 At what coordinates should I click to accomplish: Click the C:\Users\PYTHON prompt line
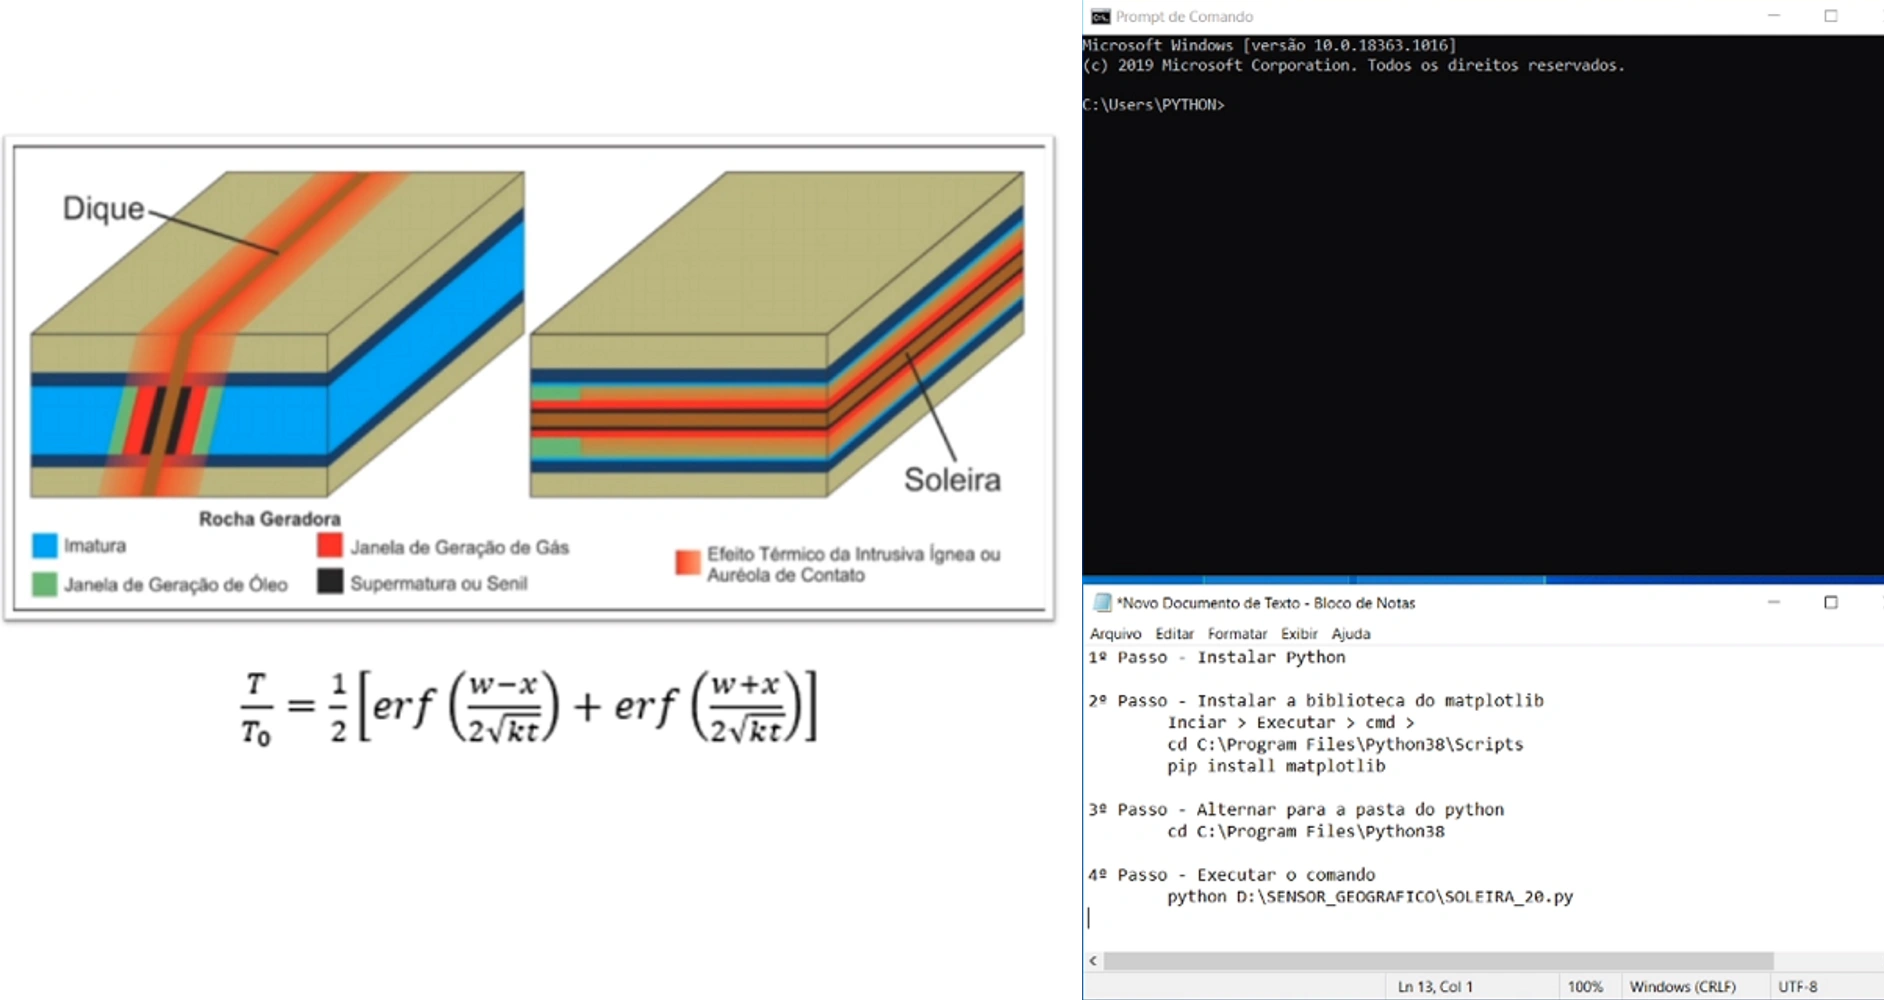click(1155, 104)
